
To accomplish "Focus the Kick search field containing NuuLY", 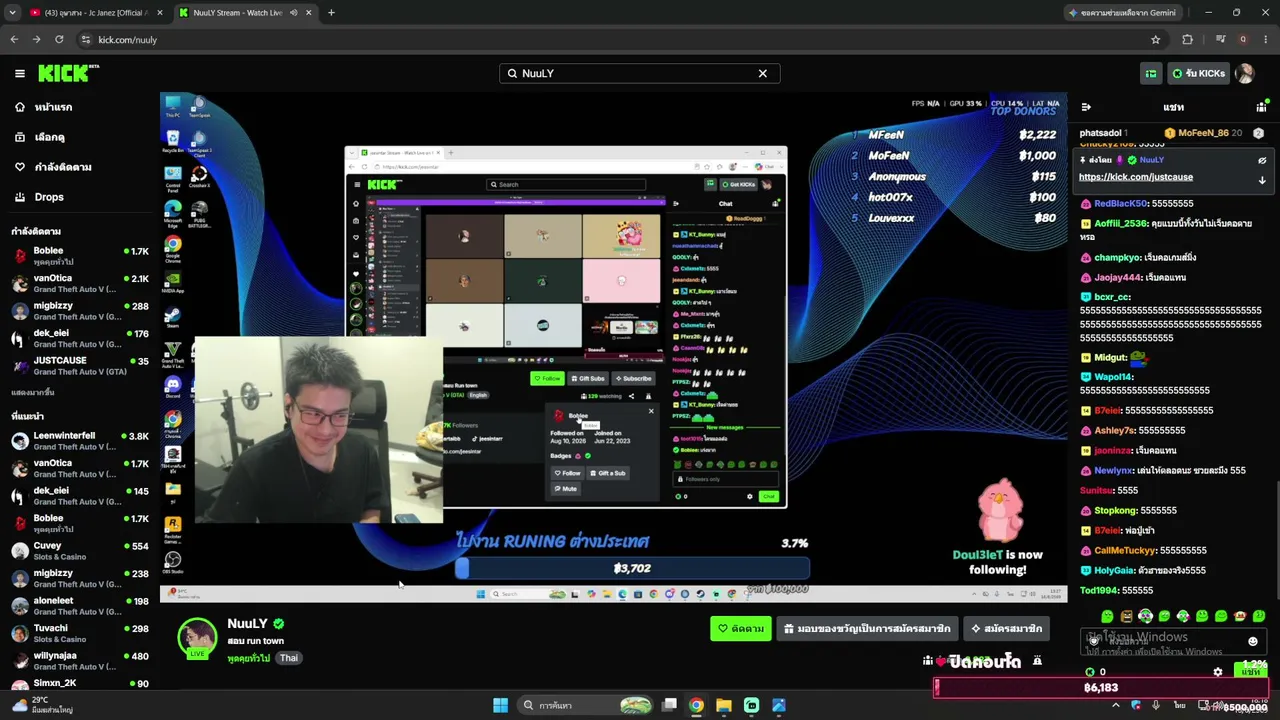I will pyautogui.click(x=639, y=73).
